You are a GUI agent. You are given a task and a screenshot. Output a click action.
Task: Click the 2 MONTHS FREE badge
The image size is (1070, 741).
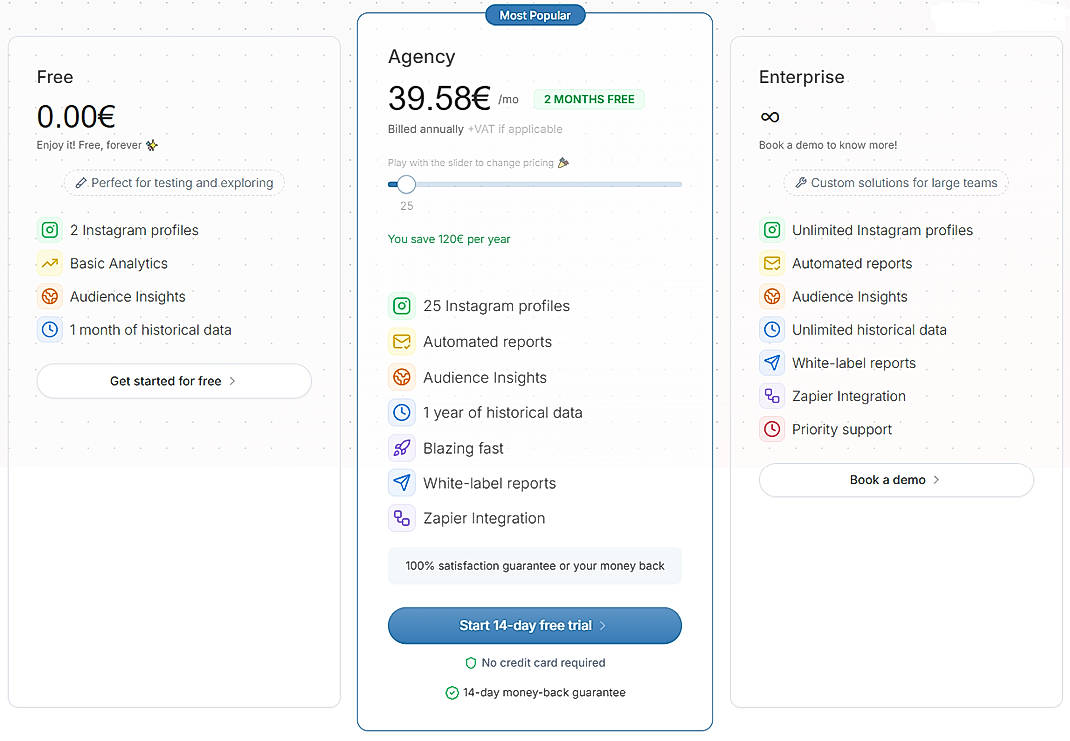click(x=589, y=99)
